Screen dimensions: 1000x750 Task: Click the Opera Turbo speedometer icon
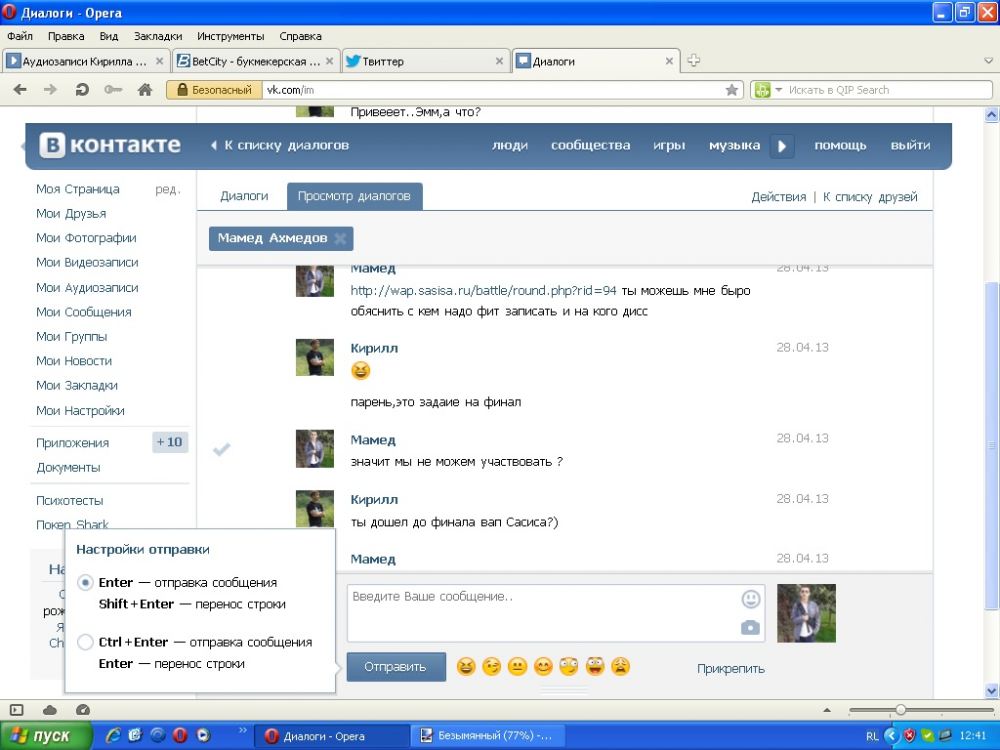tap(83, 710)
